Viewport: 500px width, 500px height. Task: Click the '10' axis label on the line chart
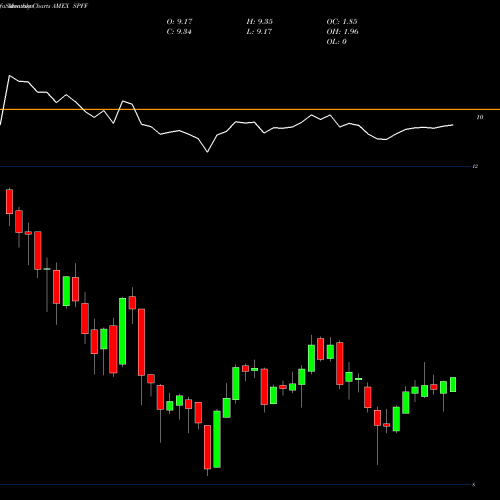click(480, 117)
